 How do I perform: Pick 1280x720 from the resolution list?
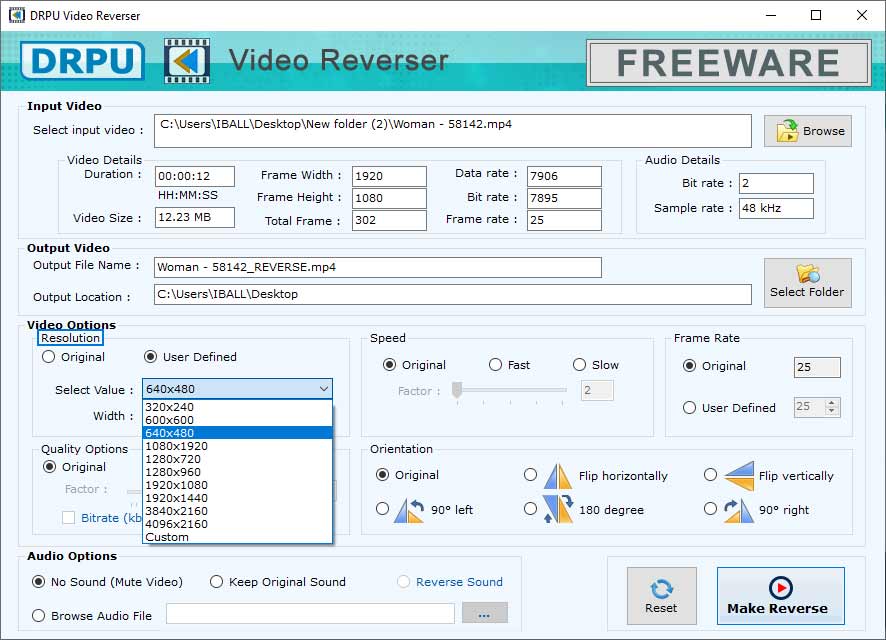pos(237,459)
